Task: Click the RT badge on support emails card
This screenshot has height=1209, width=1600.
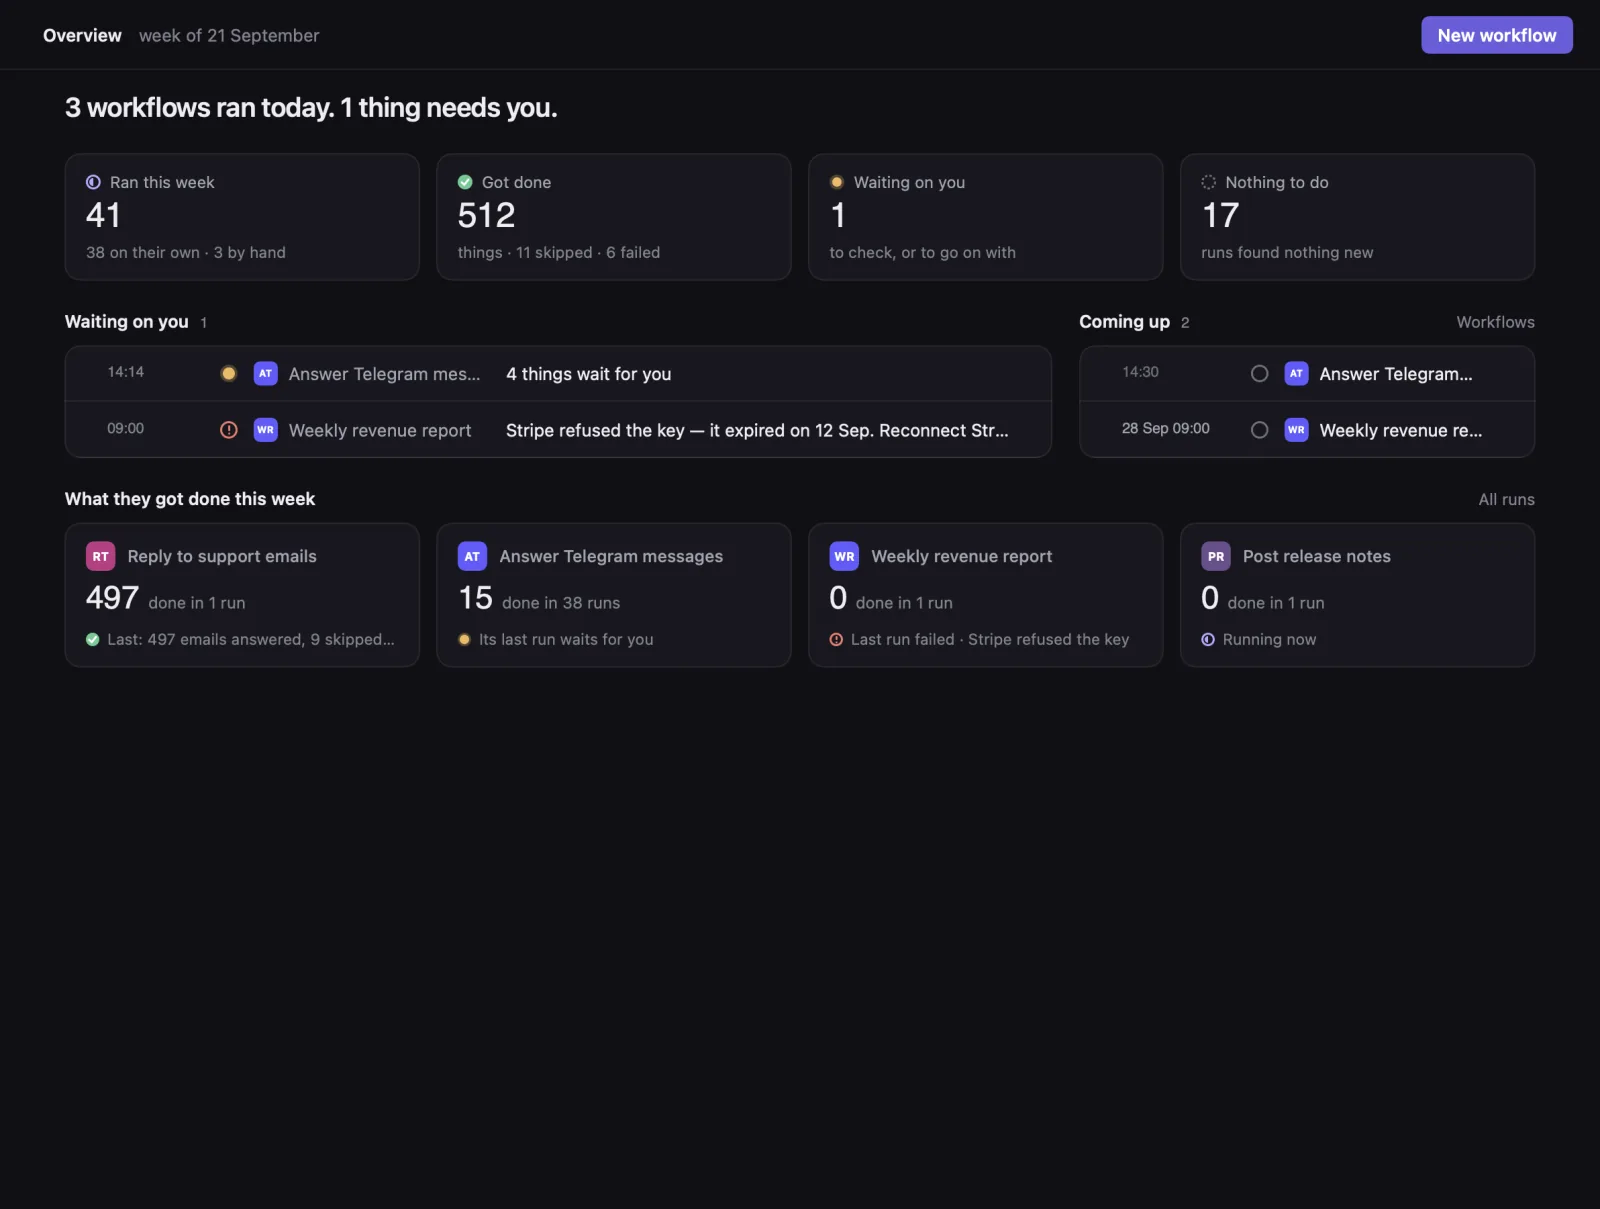Action: 101,556
